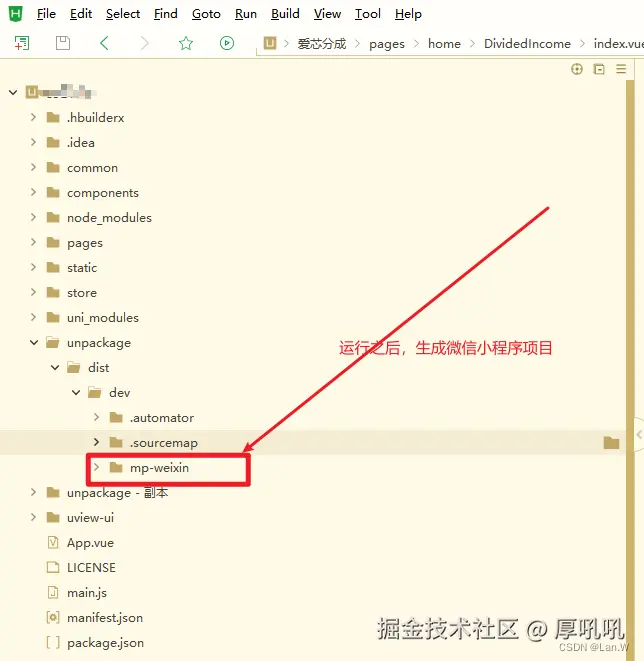Viewport: 644px width, 661px height.
Task: Click the save file toolbar icon
Action: [63, 43]
